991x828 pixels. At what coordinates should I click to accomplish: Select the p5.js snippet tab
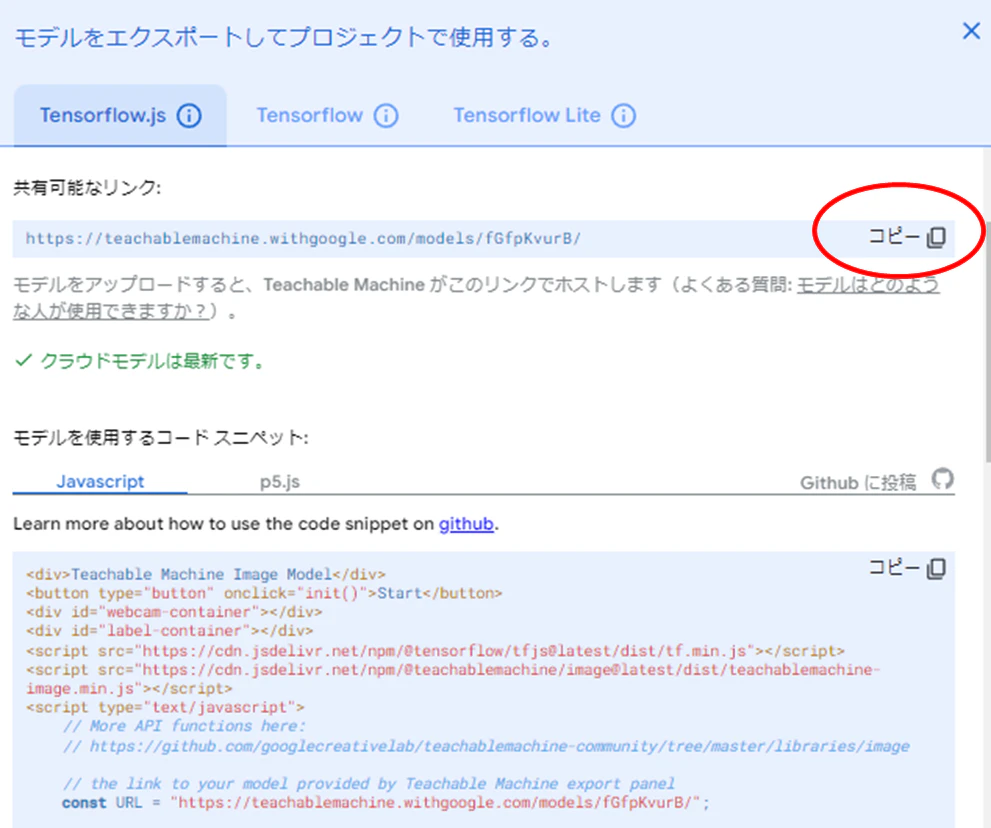coord(279,482)
